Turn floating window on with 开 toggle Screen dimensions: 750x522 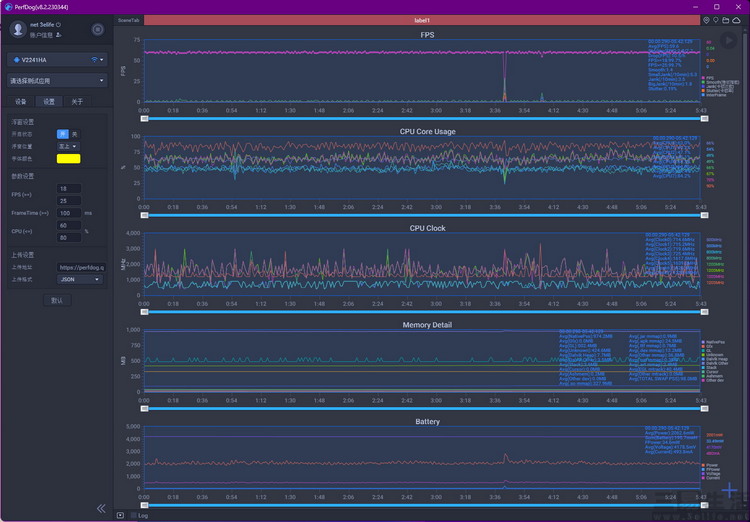click(63, 134)
